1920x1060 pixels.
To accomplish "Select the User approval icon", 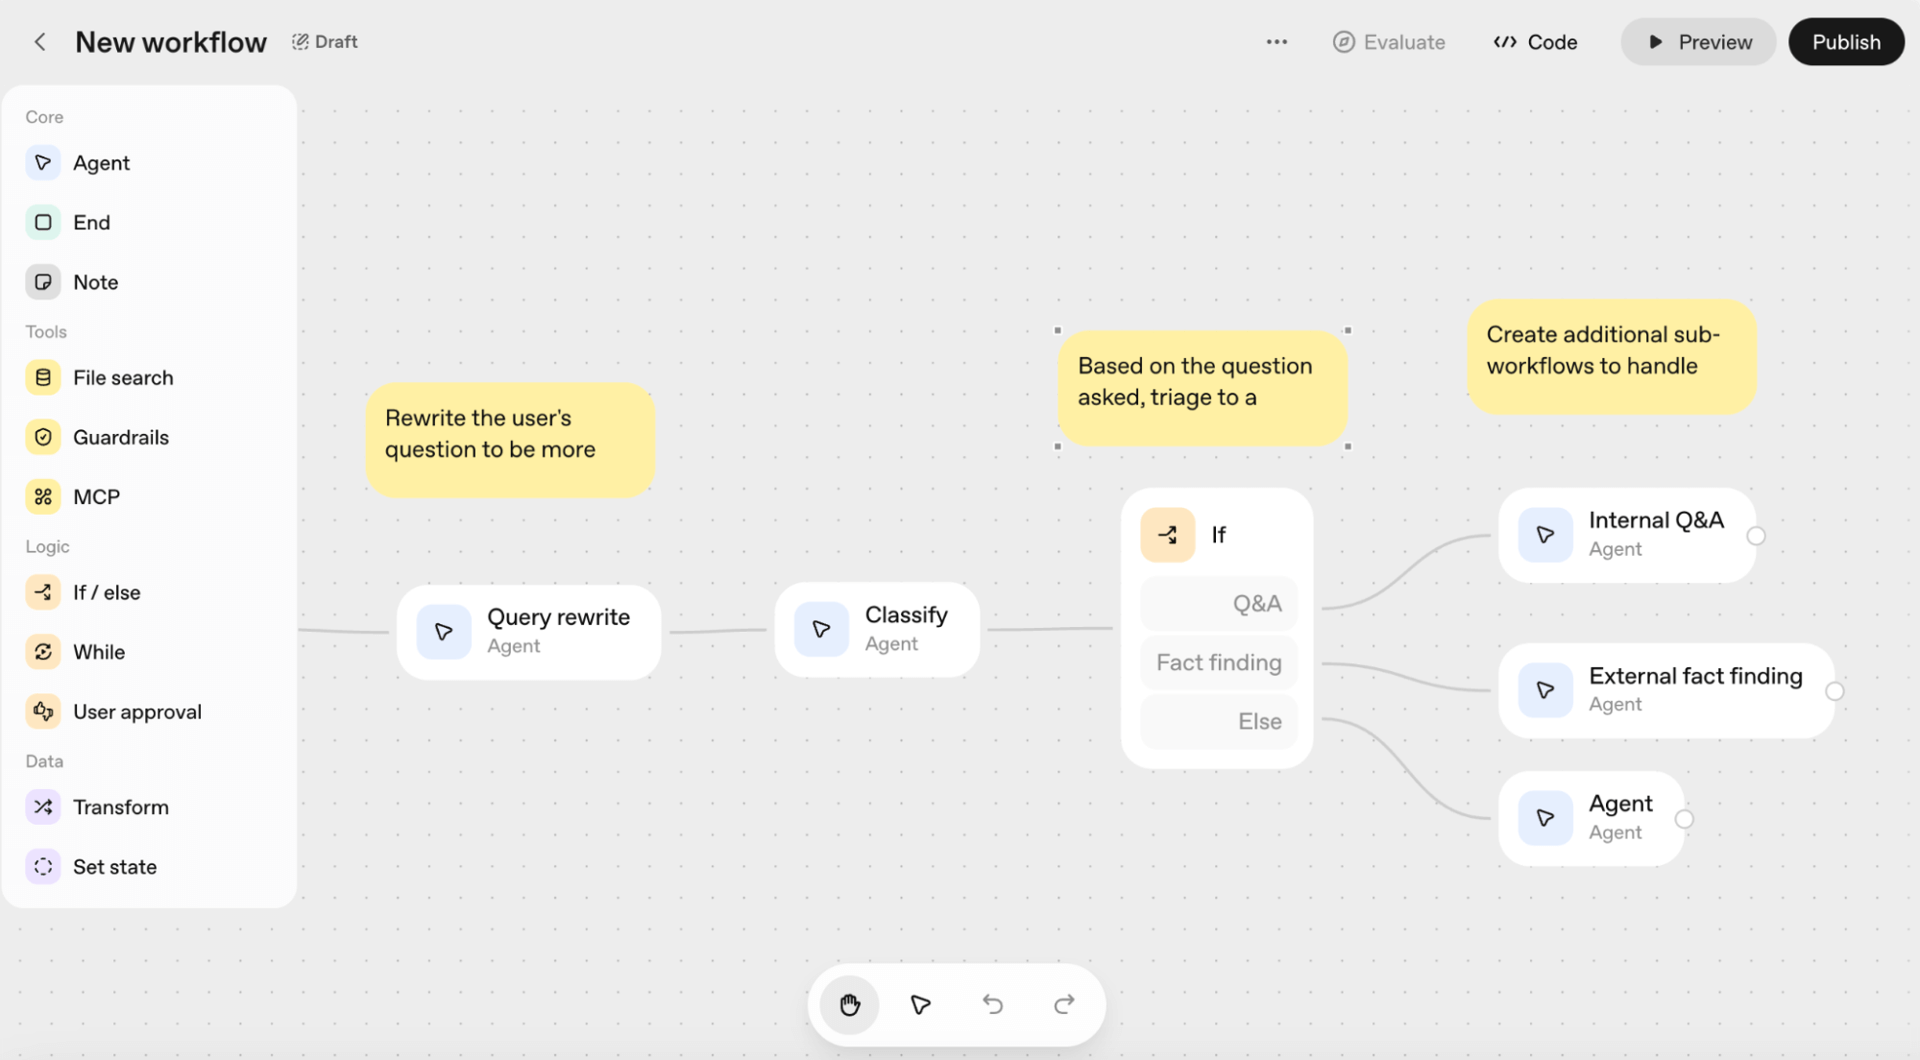I will (x=42, y=711).
